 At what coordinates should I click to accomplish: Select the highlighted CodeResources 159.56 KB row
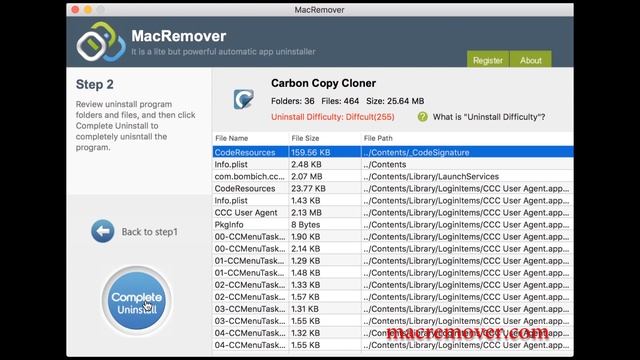pyautogui.click(x=393, y=152)
